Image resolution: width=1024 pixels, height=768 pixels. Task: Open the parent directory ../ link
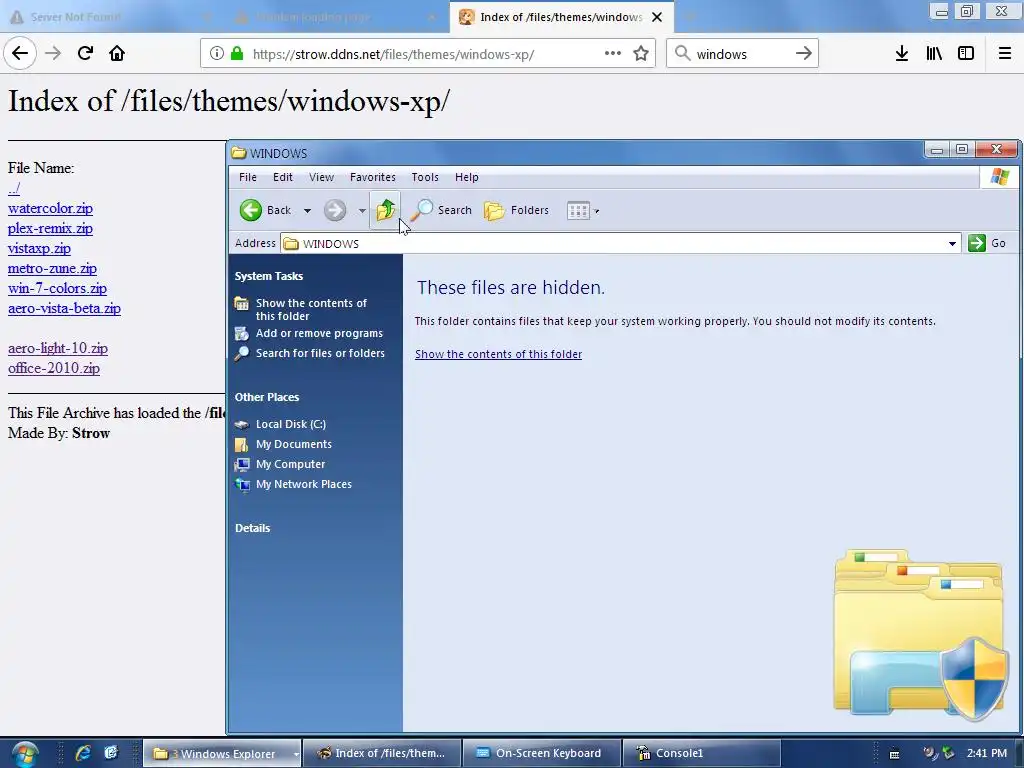click(14, 189)
